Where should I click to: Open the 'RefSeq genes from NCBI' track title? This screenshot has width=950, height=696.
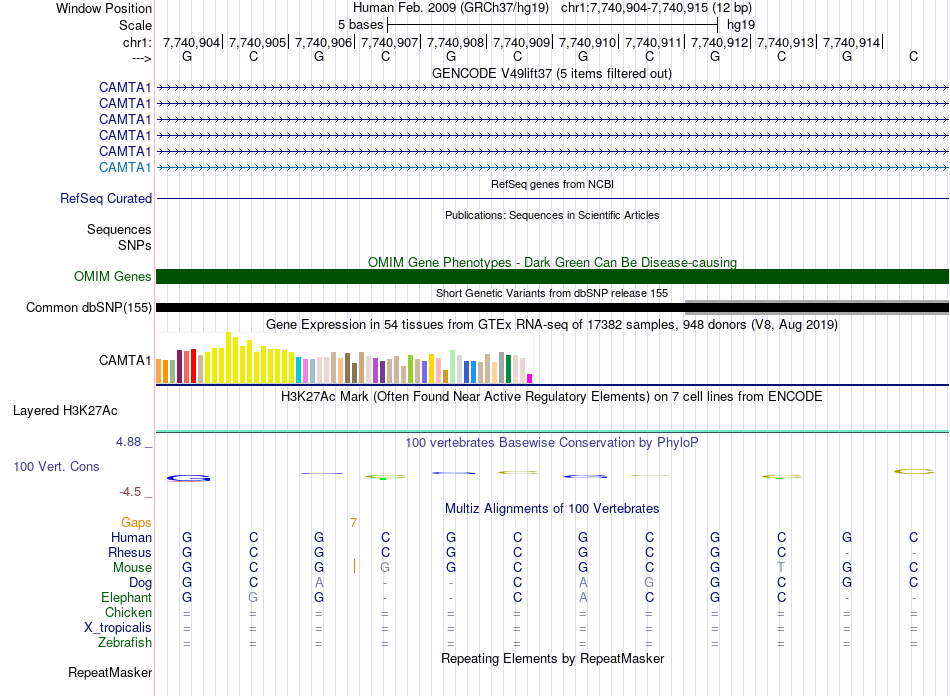click(552, 184)
